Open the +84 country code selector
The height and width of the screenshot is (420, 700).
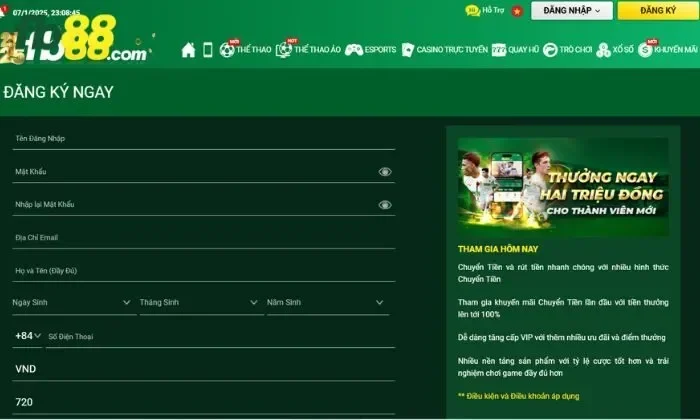pos(28,336)
